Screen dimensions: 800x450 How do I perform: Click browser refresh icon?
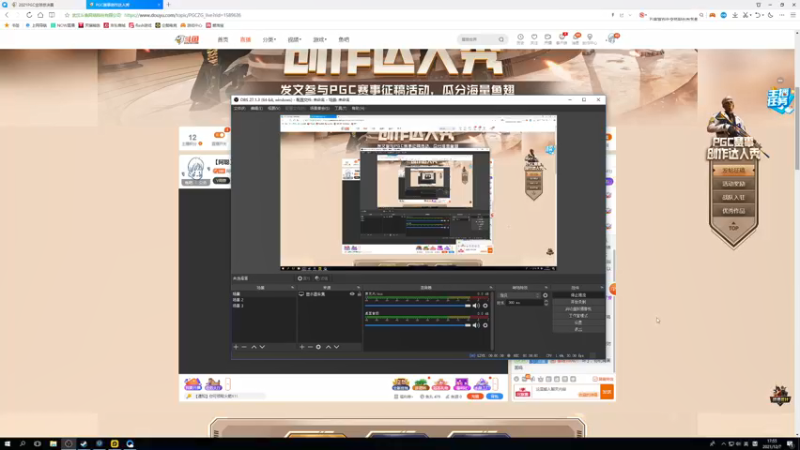29,15
